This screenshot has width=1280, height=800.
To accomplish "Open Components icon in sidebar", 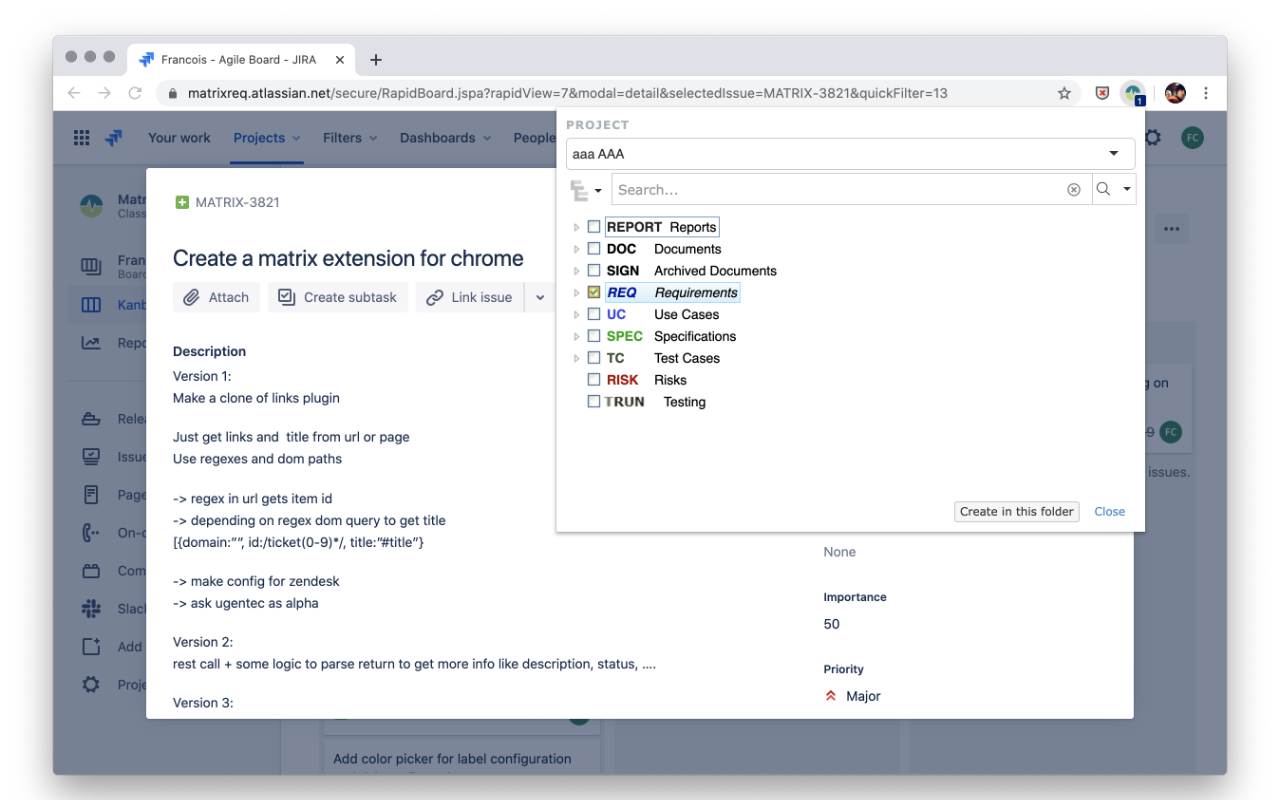I will coord(91,571).
